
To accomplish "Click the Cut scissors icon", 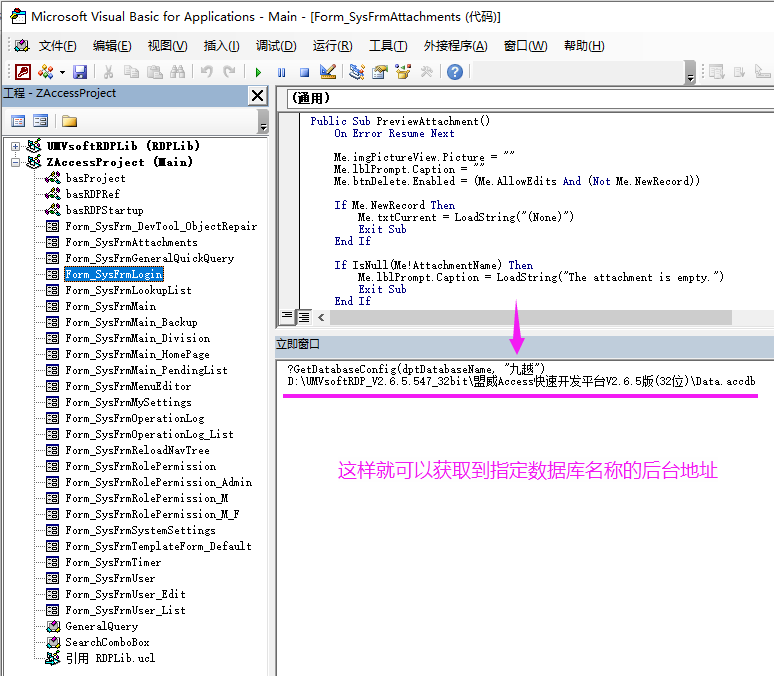I will (108, 72).
